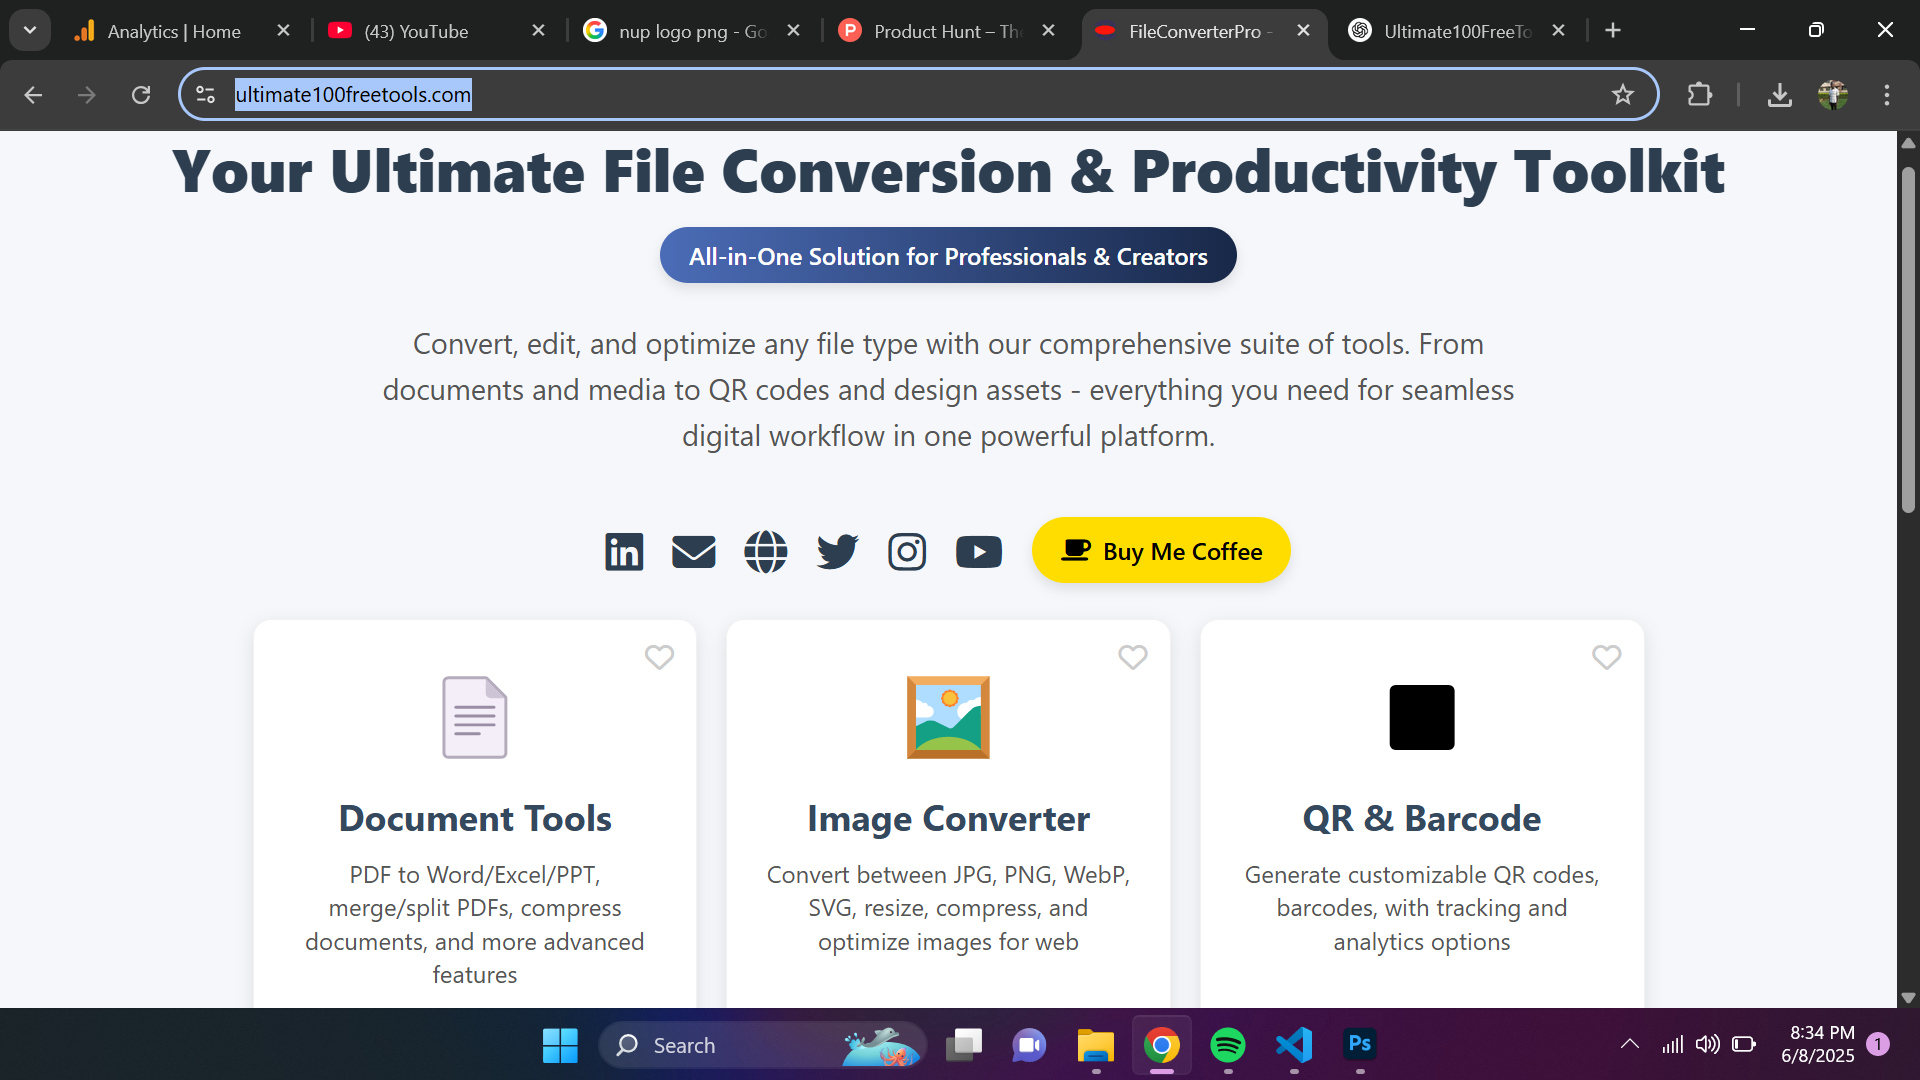Click the email envelope icon
Image resolution: width=1920 pixels, height=1080 pixels.
pos(694,551)
